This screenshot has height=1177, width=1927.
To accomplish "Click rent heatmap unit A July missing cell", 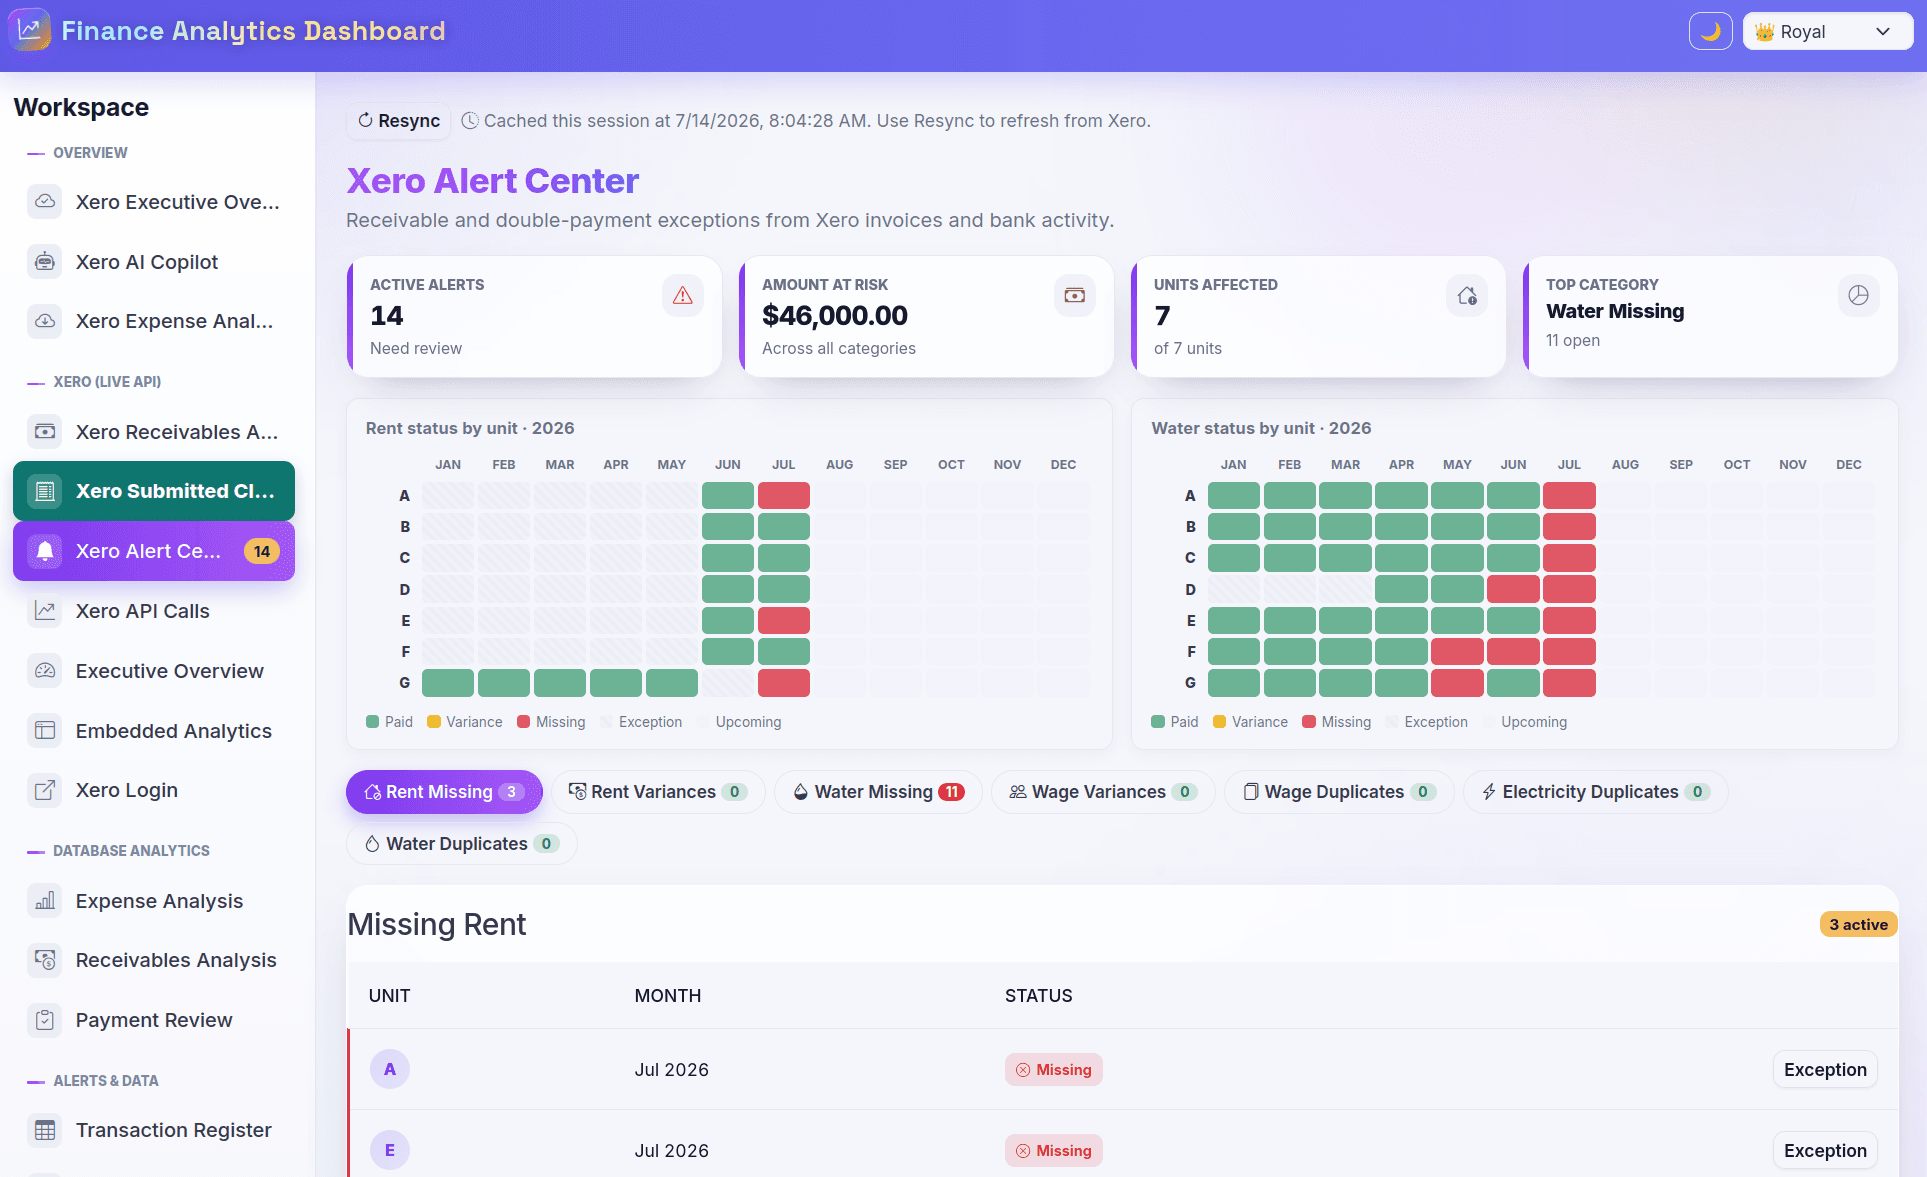I will coord(784,495).
